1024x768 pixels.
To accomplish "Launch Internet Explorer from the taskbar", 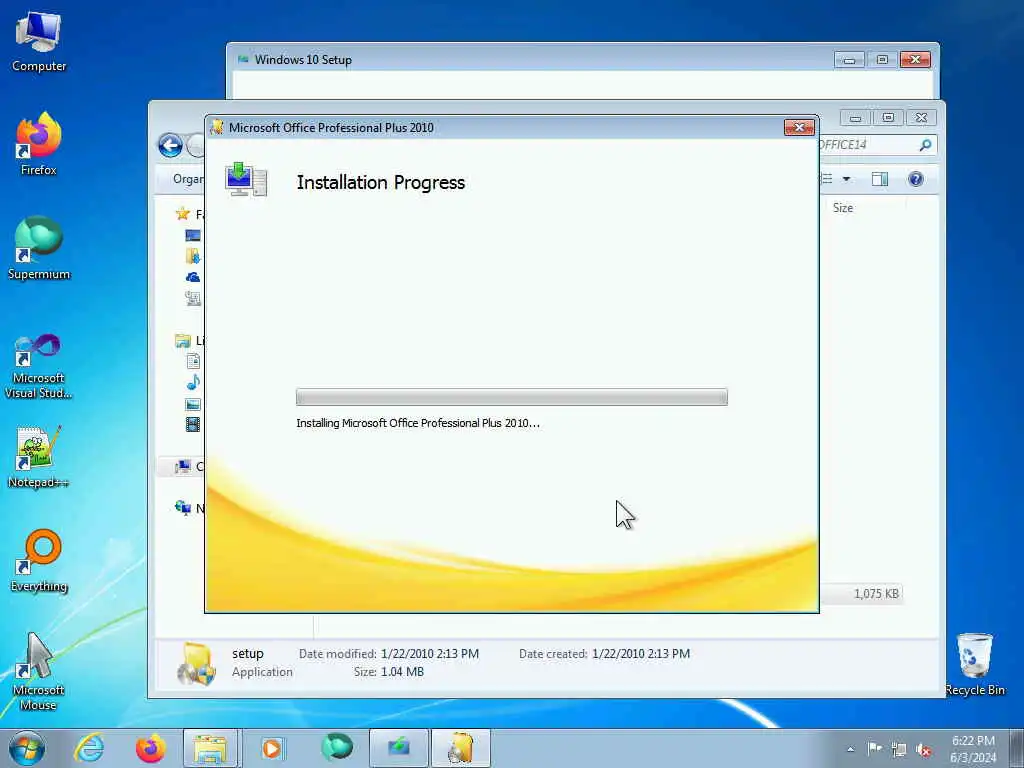I will point(89,748).
